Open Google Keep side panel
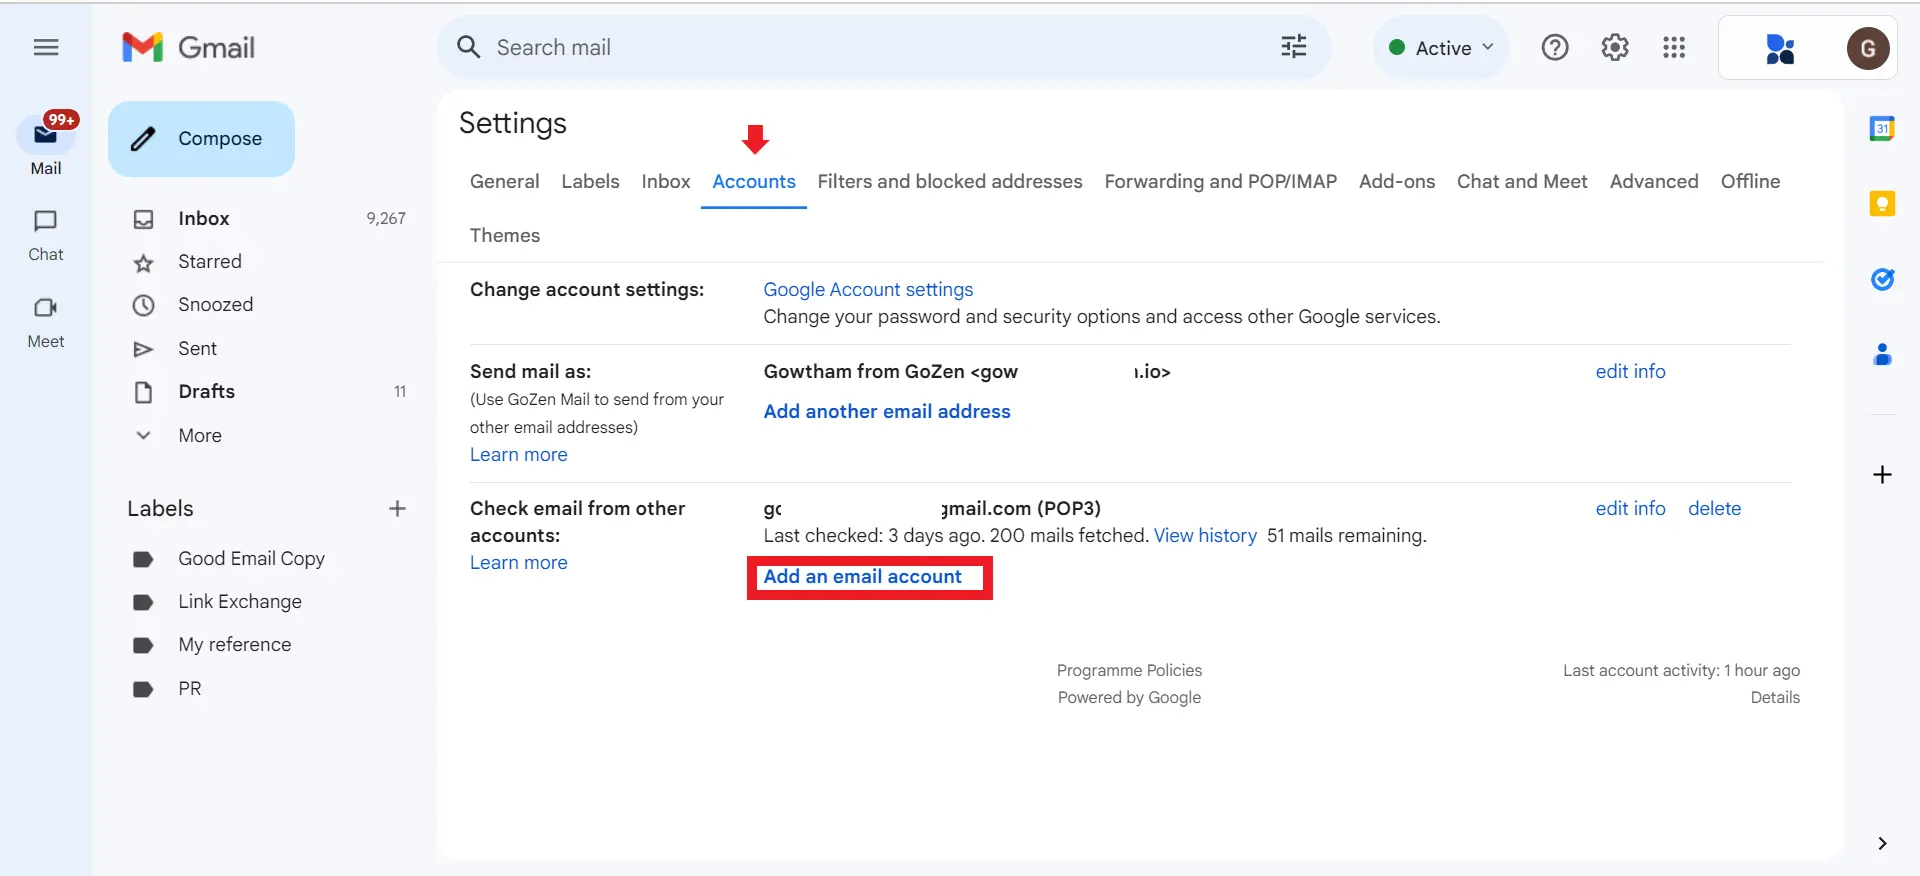 tap(1882, 204)
